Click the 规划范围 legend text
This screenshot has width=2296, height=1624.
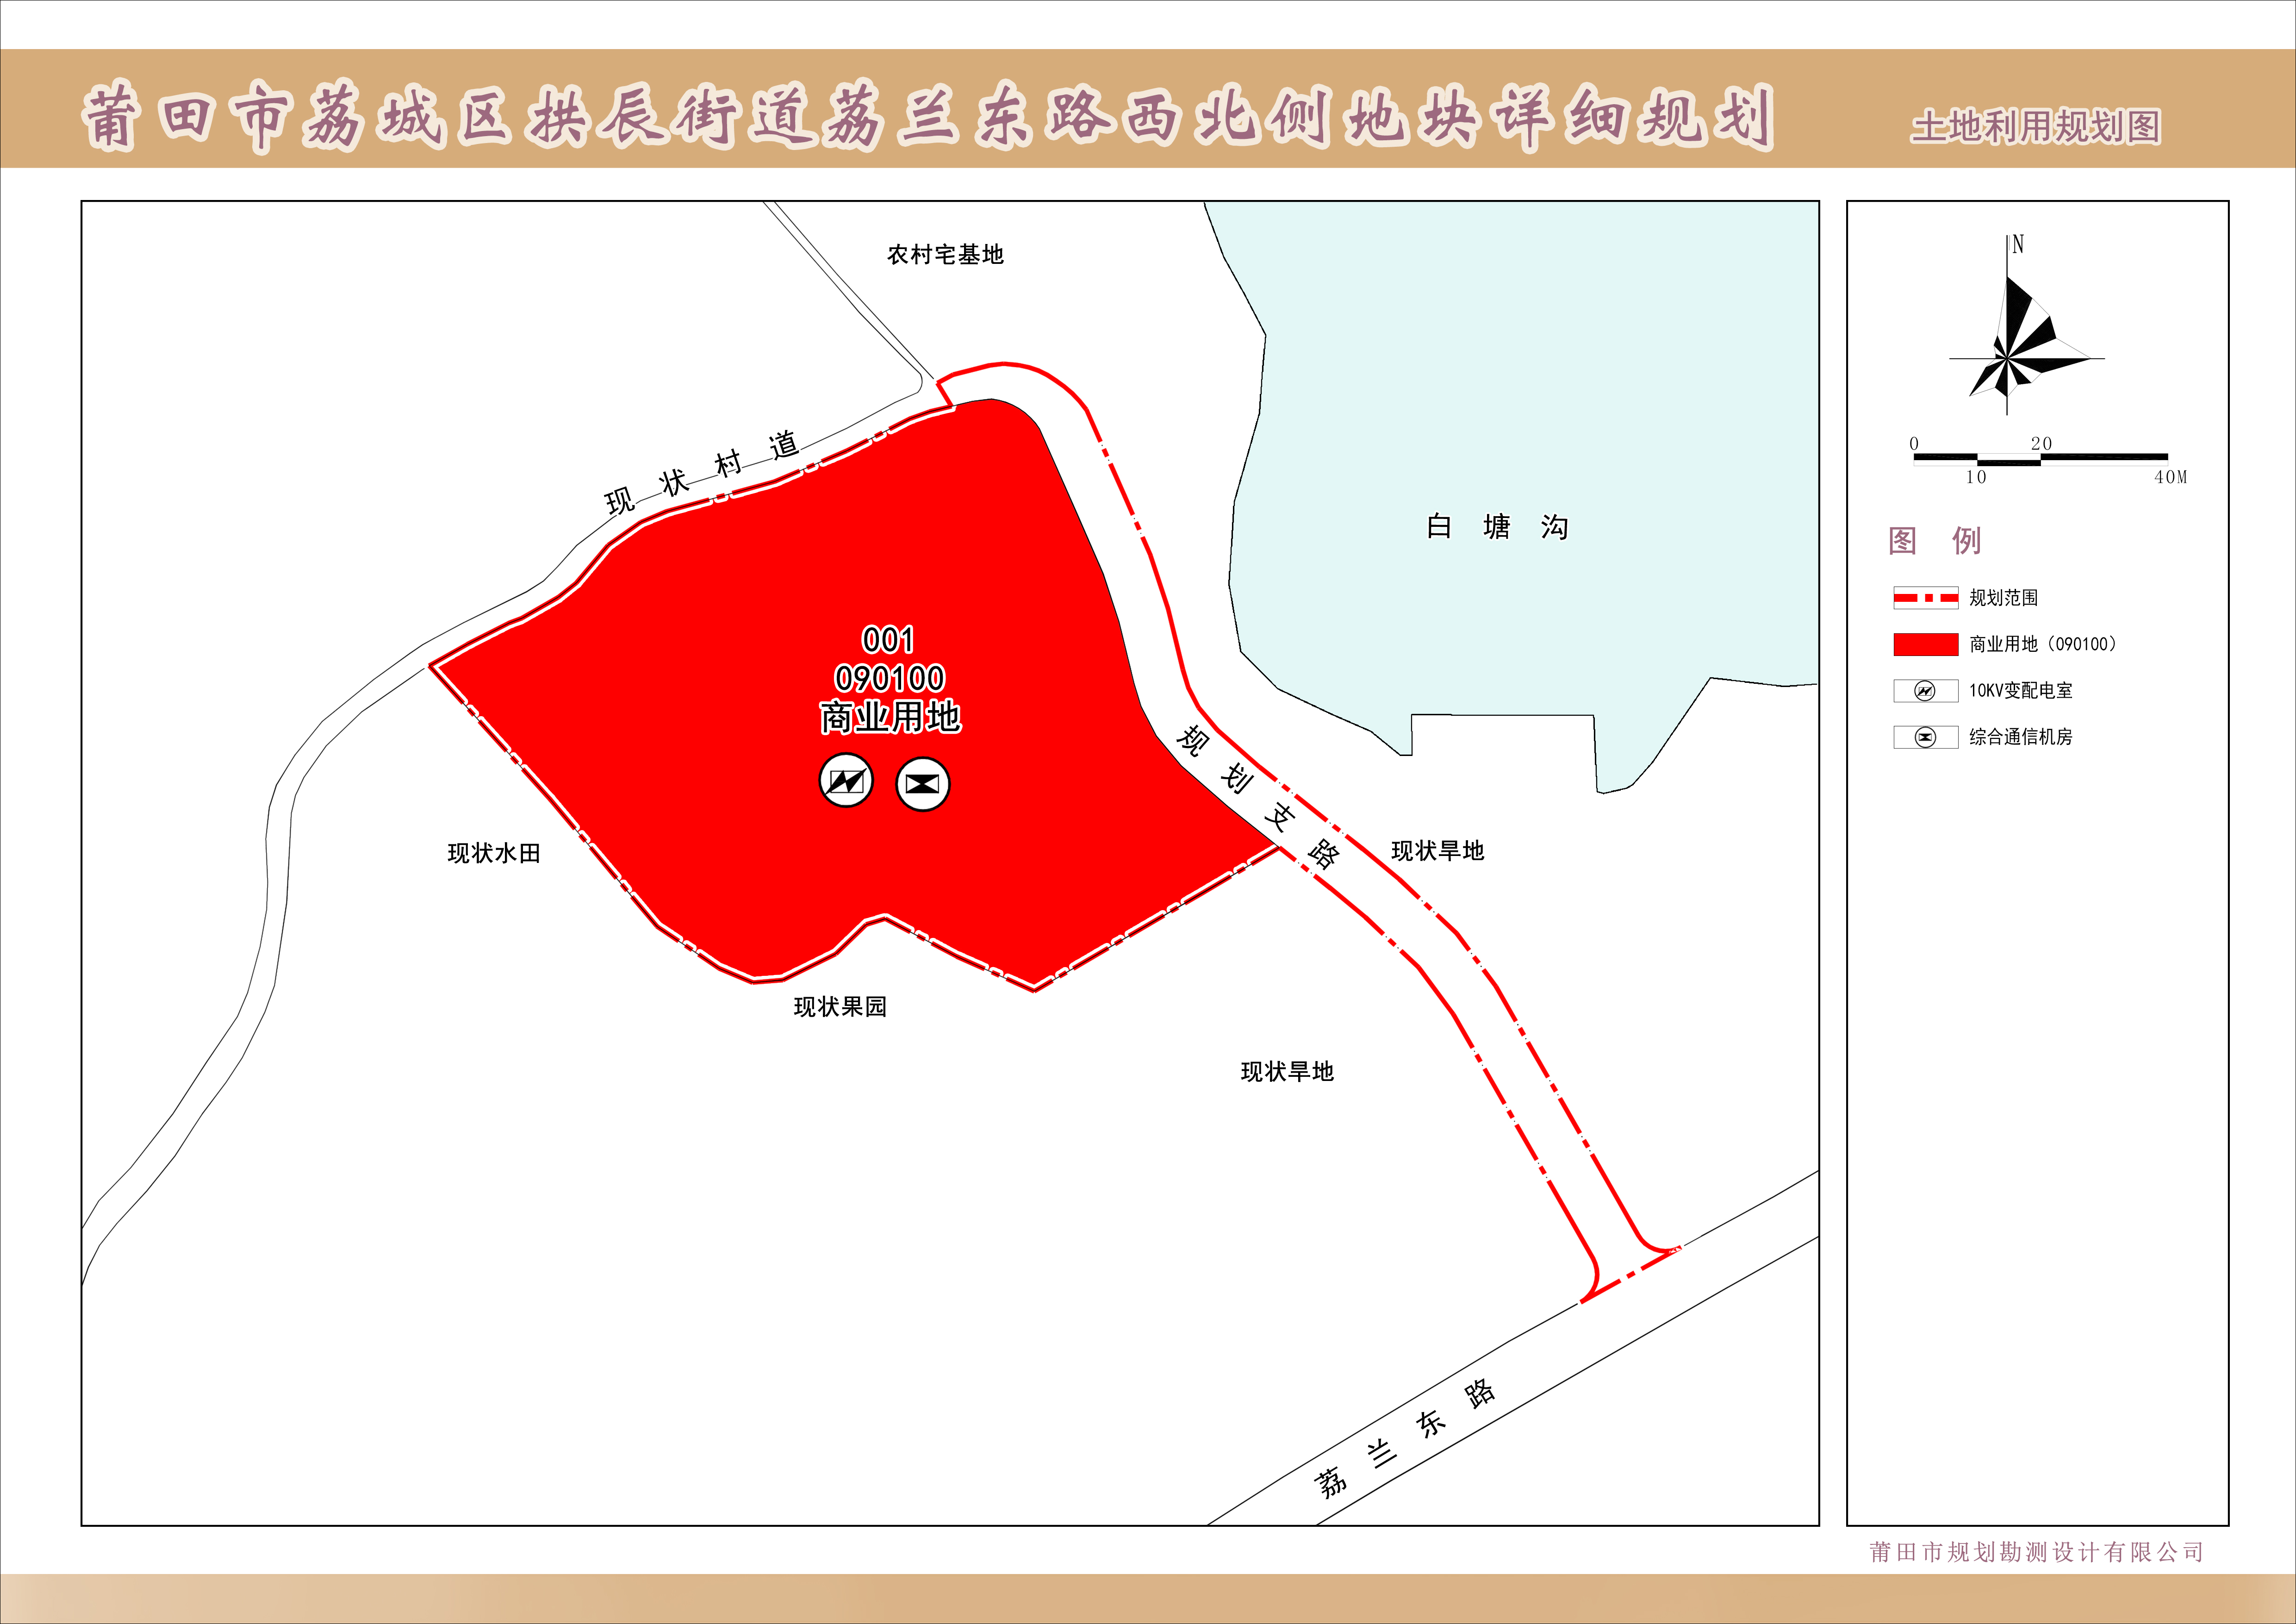tap(2003, 598)
